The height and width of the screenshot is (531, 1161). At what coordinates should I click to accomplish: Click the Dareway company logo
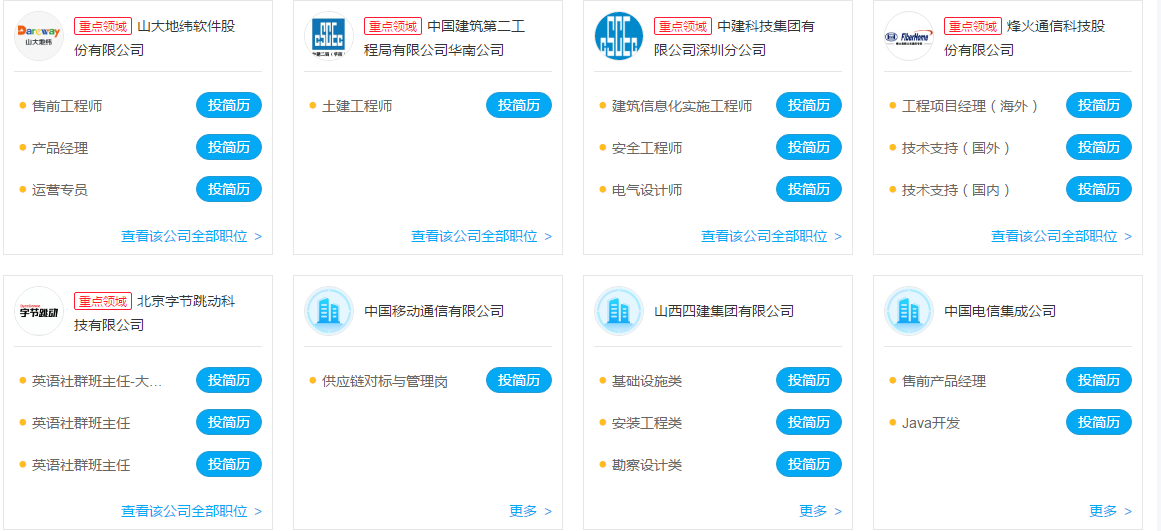[x=39, y=36]
